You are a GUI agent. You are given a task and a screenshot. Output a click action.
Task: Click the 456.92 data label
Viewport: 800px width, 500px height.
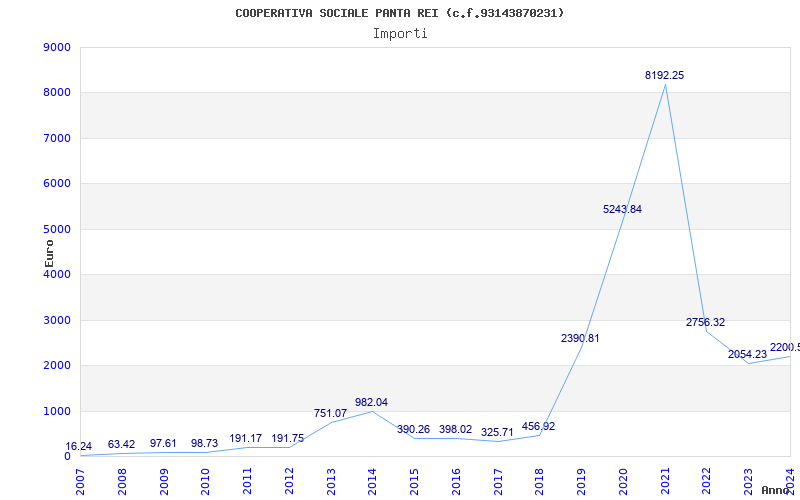(538, 427)
